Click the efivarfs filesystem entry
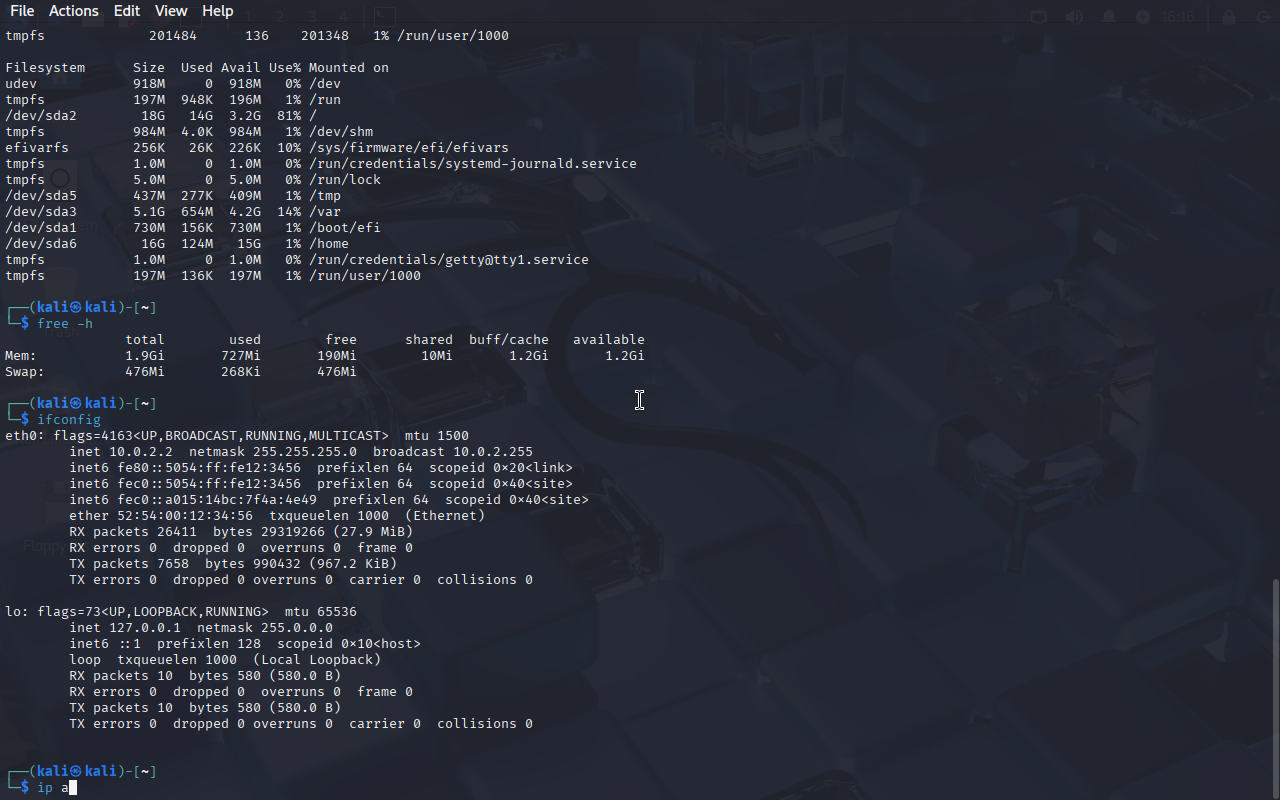This screenshot has height=800, width=1280. tap(37, 148)
